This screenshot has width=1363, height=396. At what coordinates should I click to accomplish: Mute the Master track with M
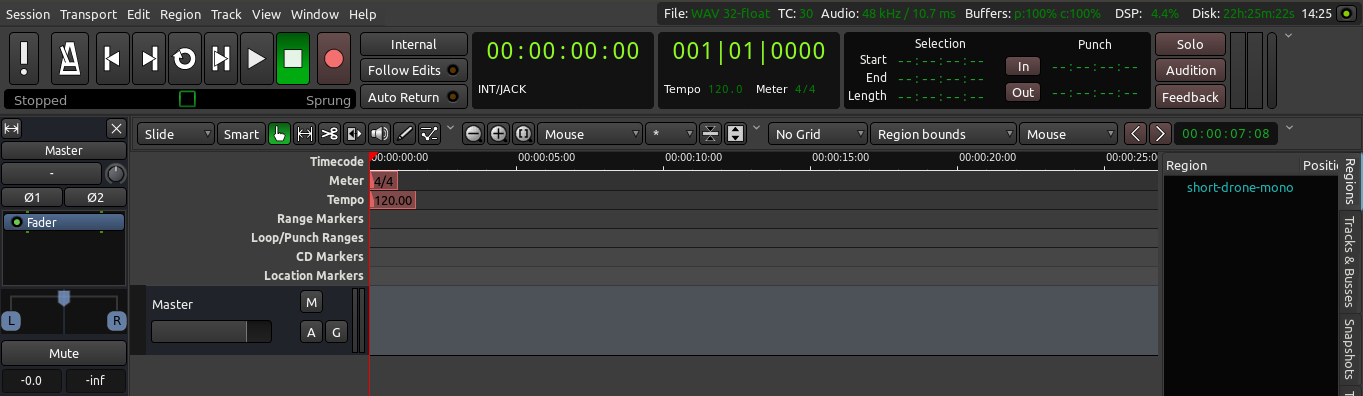click(x=311, y=302)
